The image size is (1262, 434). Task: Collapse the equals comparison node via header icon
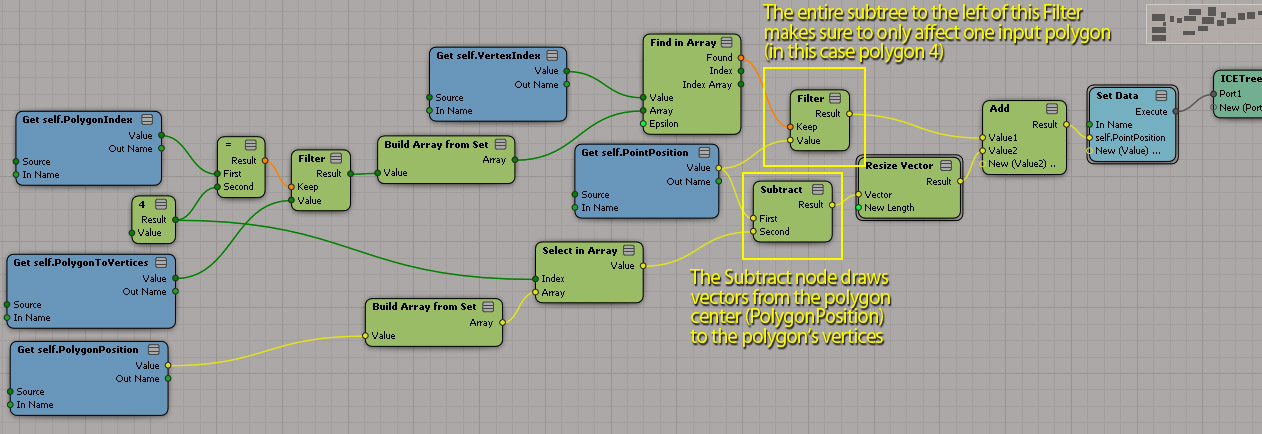[x=251, y=145]
